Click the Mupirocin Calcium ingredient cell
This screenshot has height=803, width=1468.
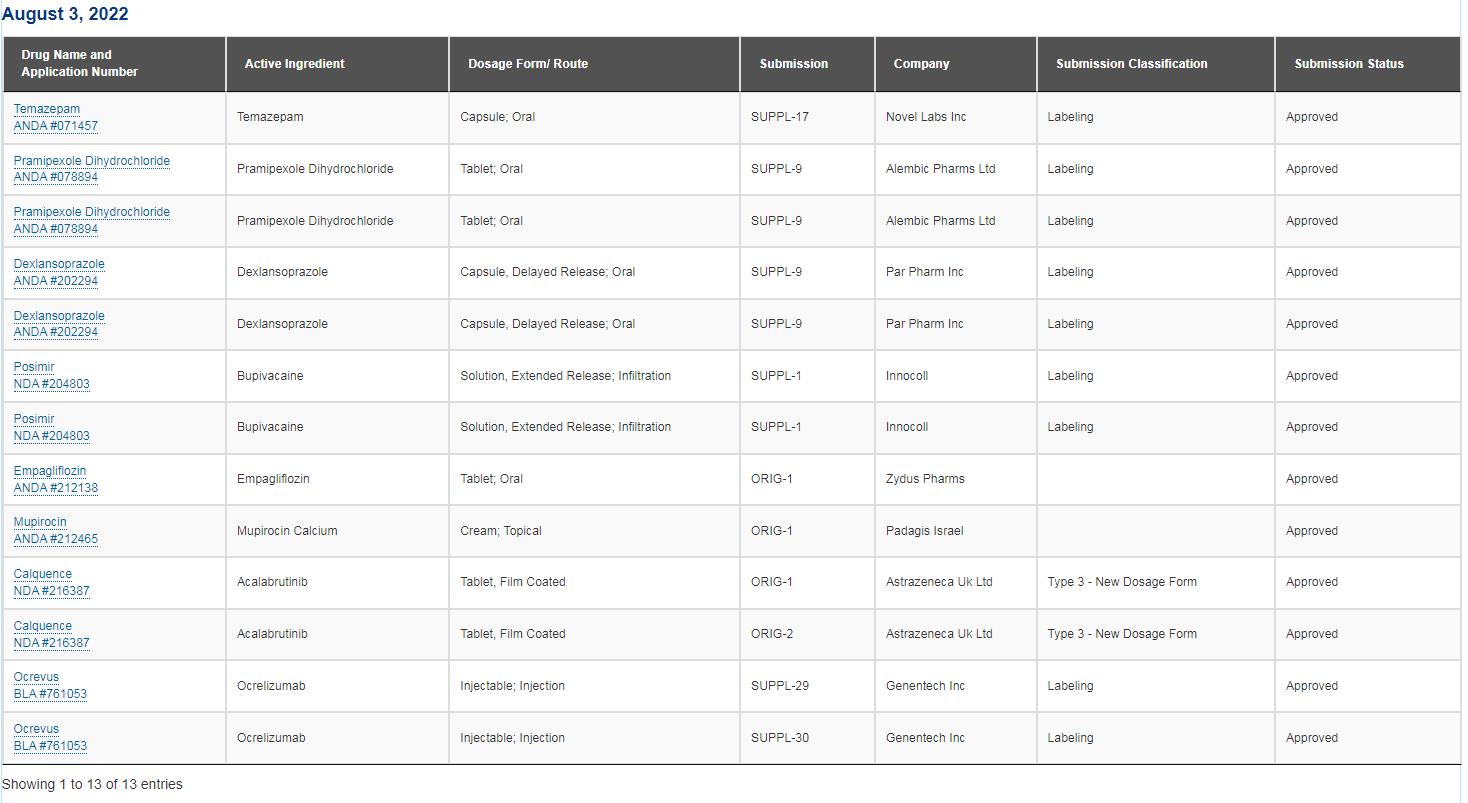point(287,531)
